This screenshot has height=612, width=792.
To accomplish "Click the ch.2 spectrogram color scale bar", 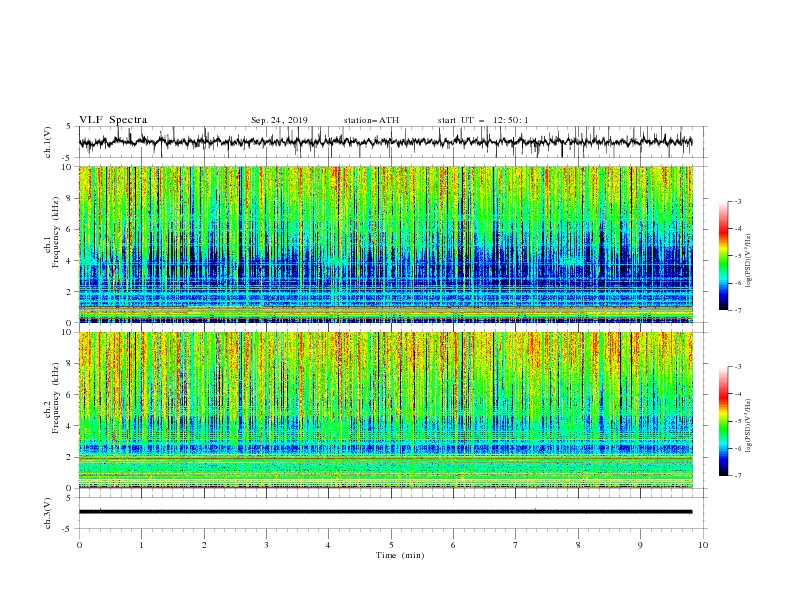I will click(x=723, y=421).
